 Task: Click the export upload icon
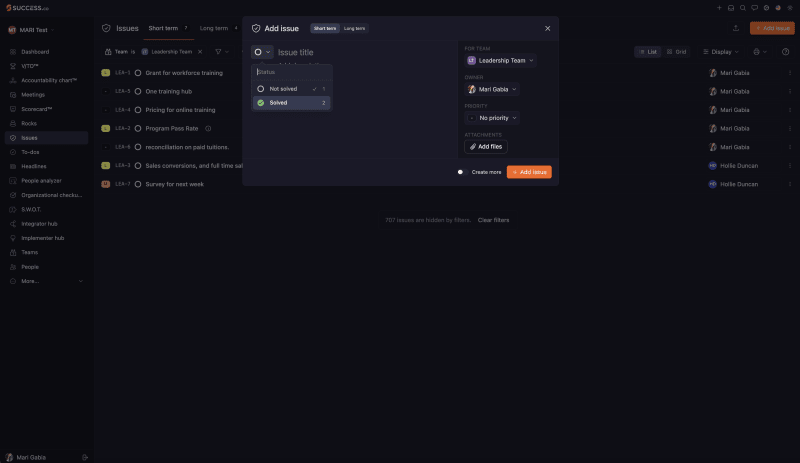coord(736,28)
